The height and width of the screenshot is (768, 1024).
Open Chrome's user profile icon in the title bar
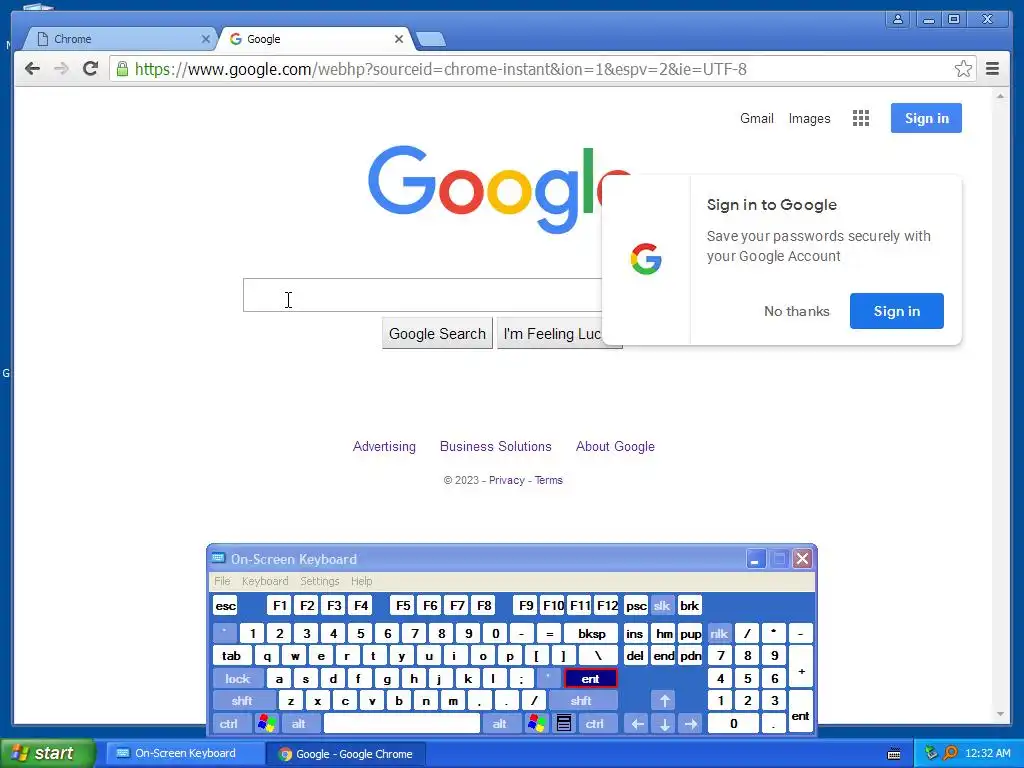pyautogui.click(x=898, y=19)
